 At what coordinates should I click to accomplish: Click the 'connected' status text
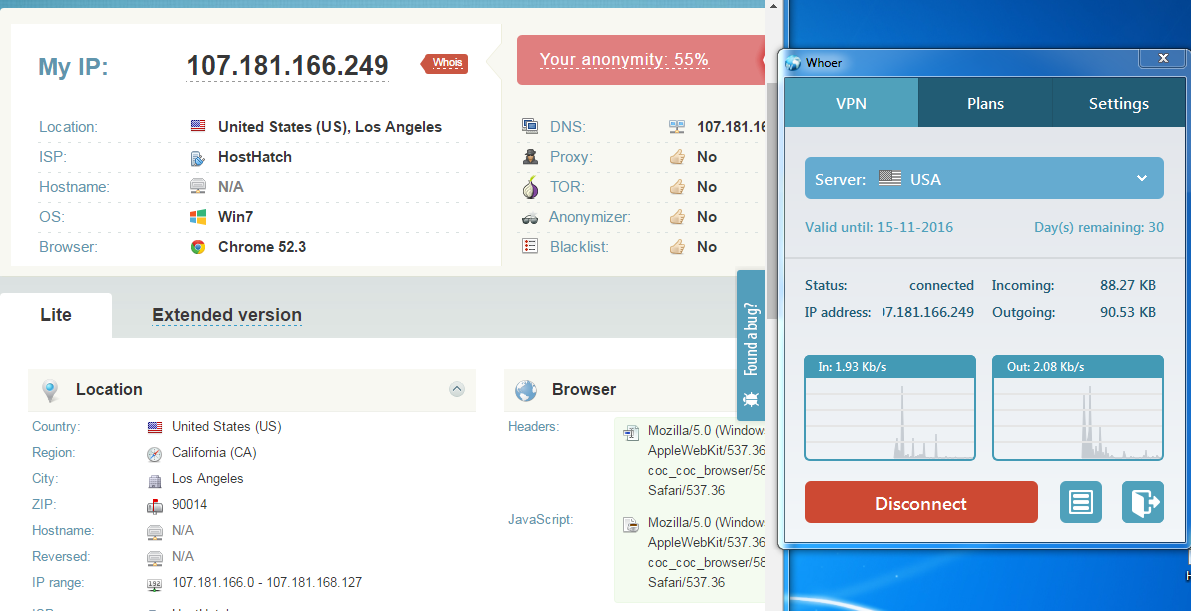click(941, 286)
